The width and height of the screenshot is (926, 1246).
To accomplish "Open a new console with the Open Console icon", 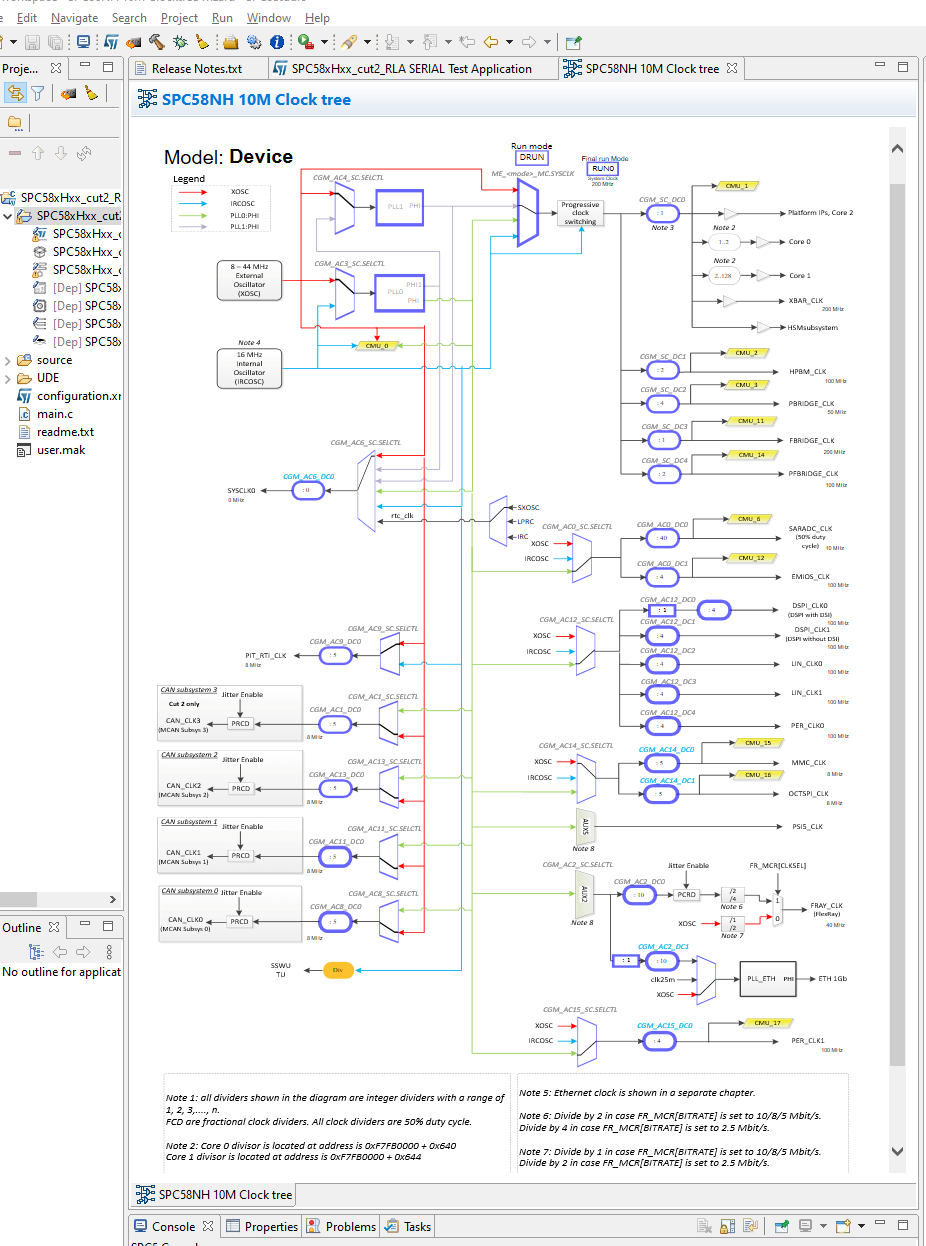I will coord(841,1225).
